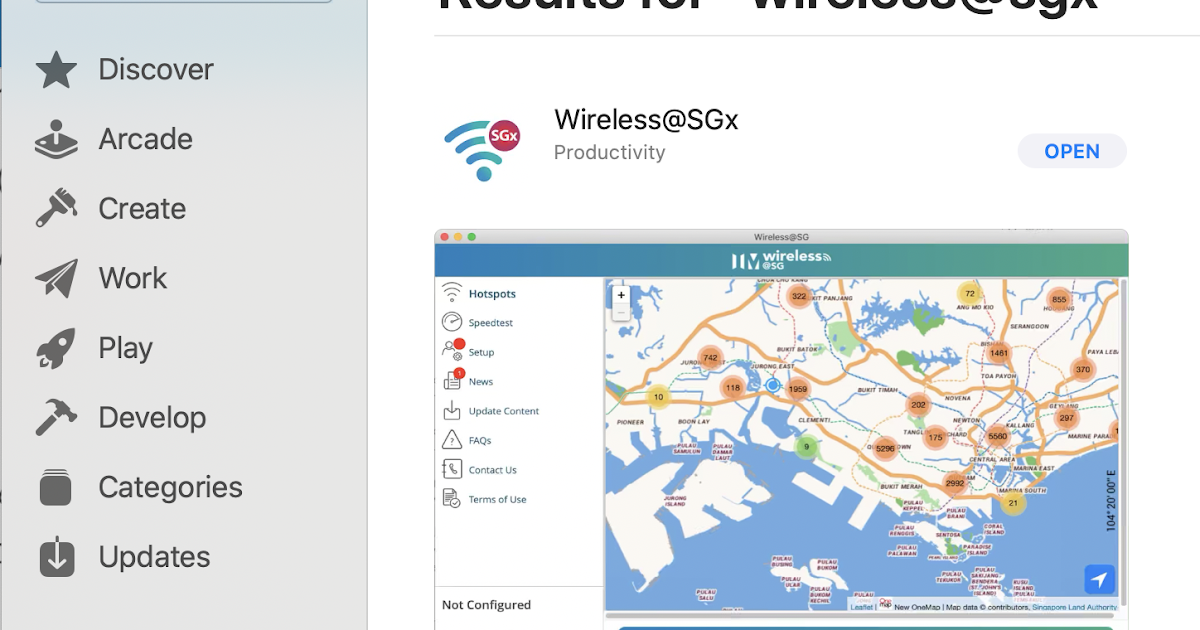
Task: Click the Updates download icon
Action: click(56, 557)
